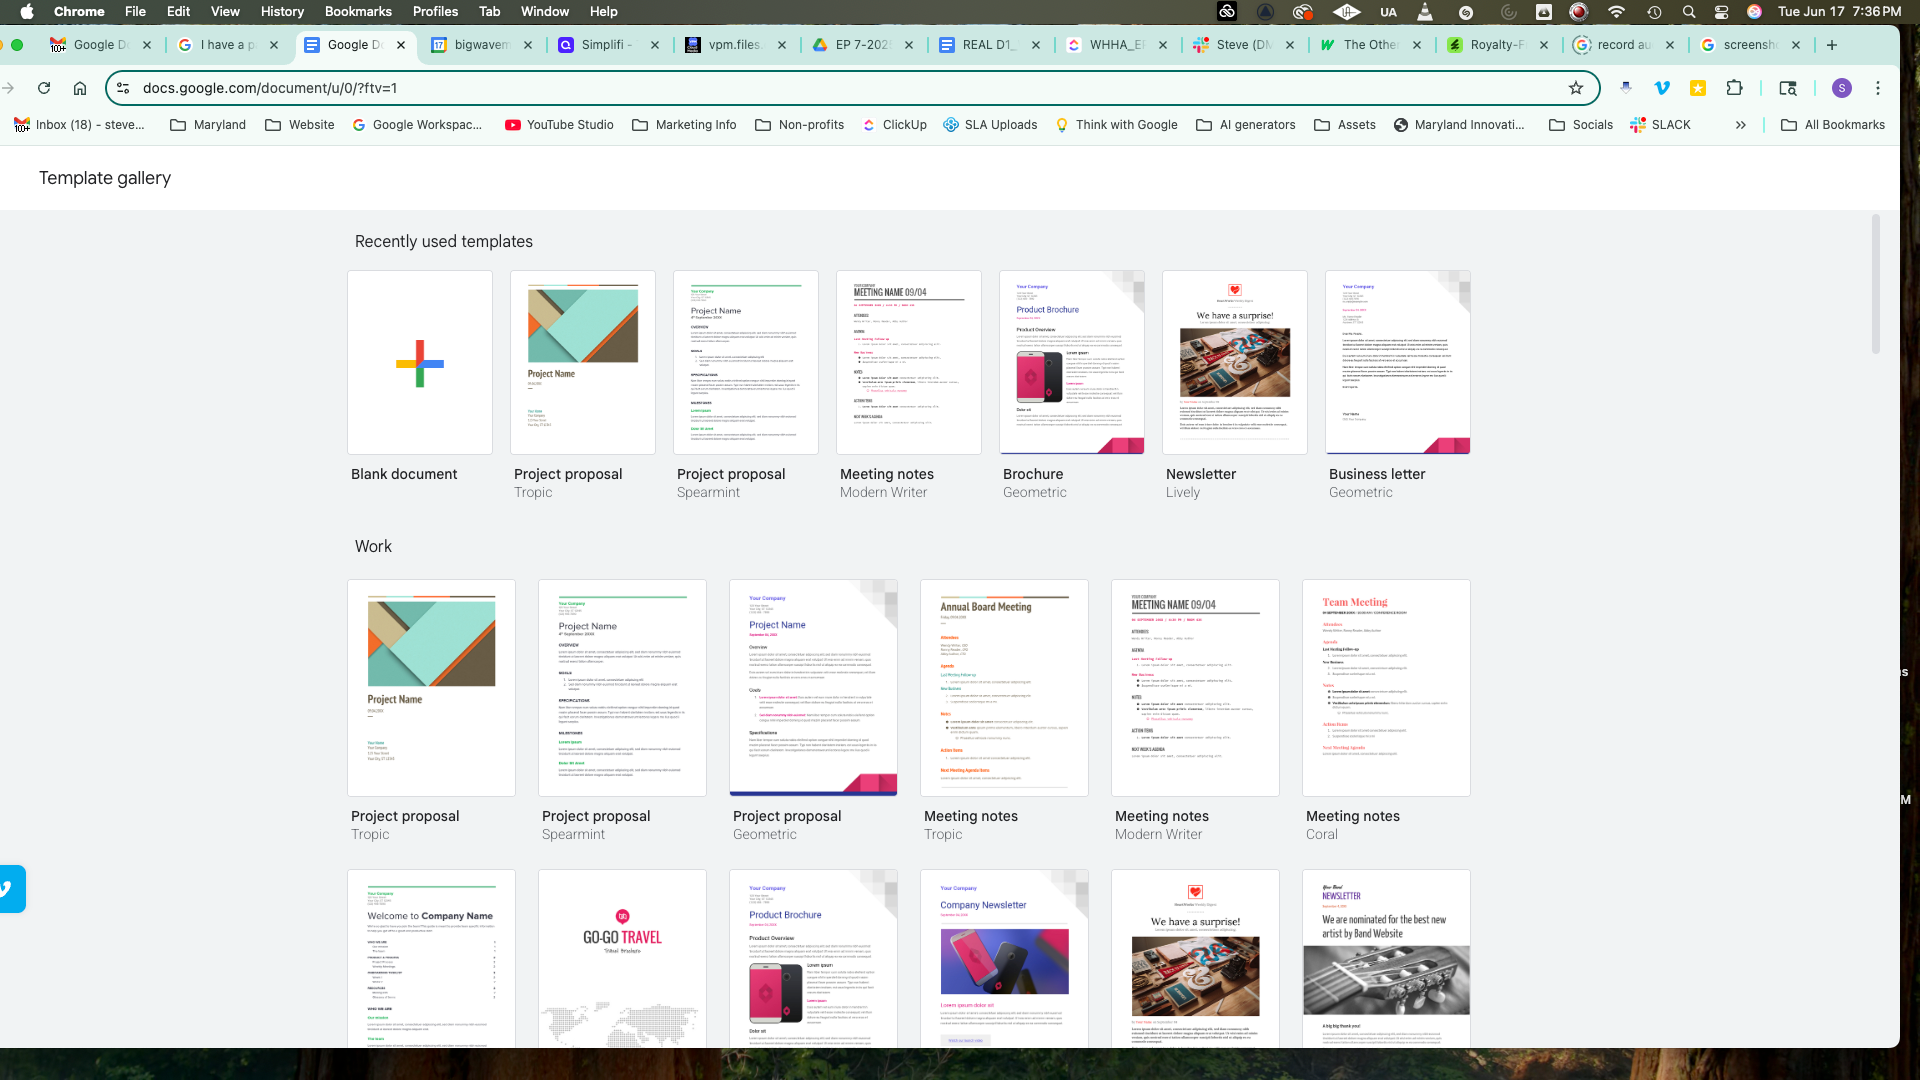Viewport: 1920px width, 1080px height.
Task: Click the site information icon in address bar
Action: coord(123,88)
